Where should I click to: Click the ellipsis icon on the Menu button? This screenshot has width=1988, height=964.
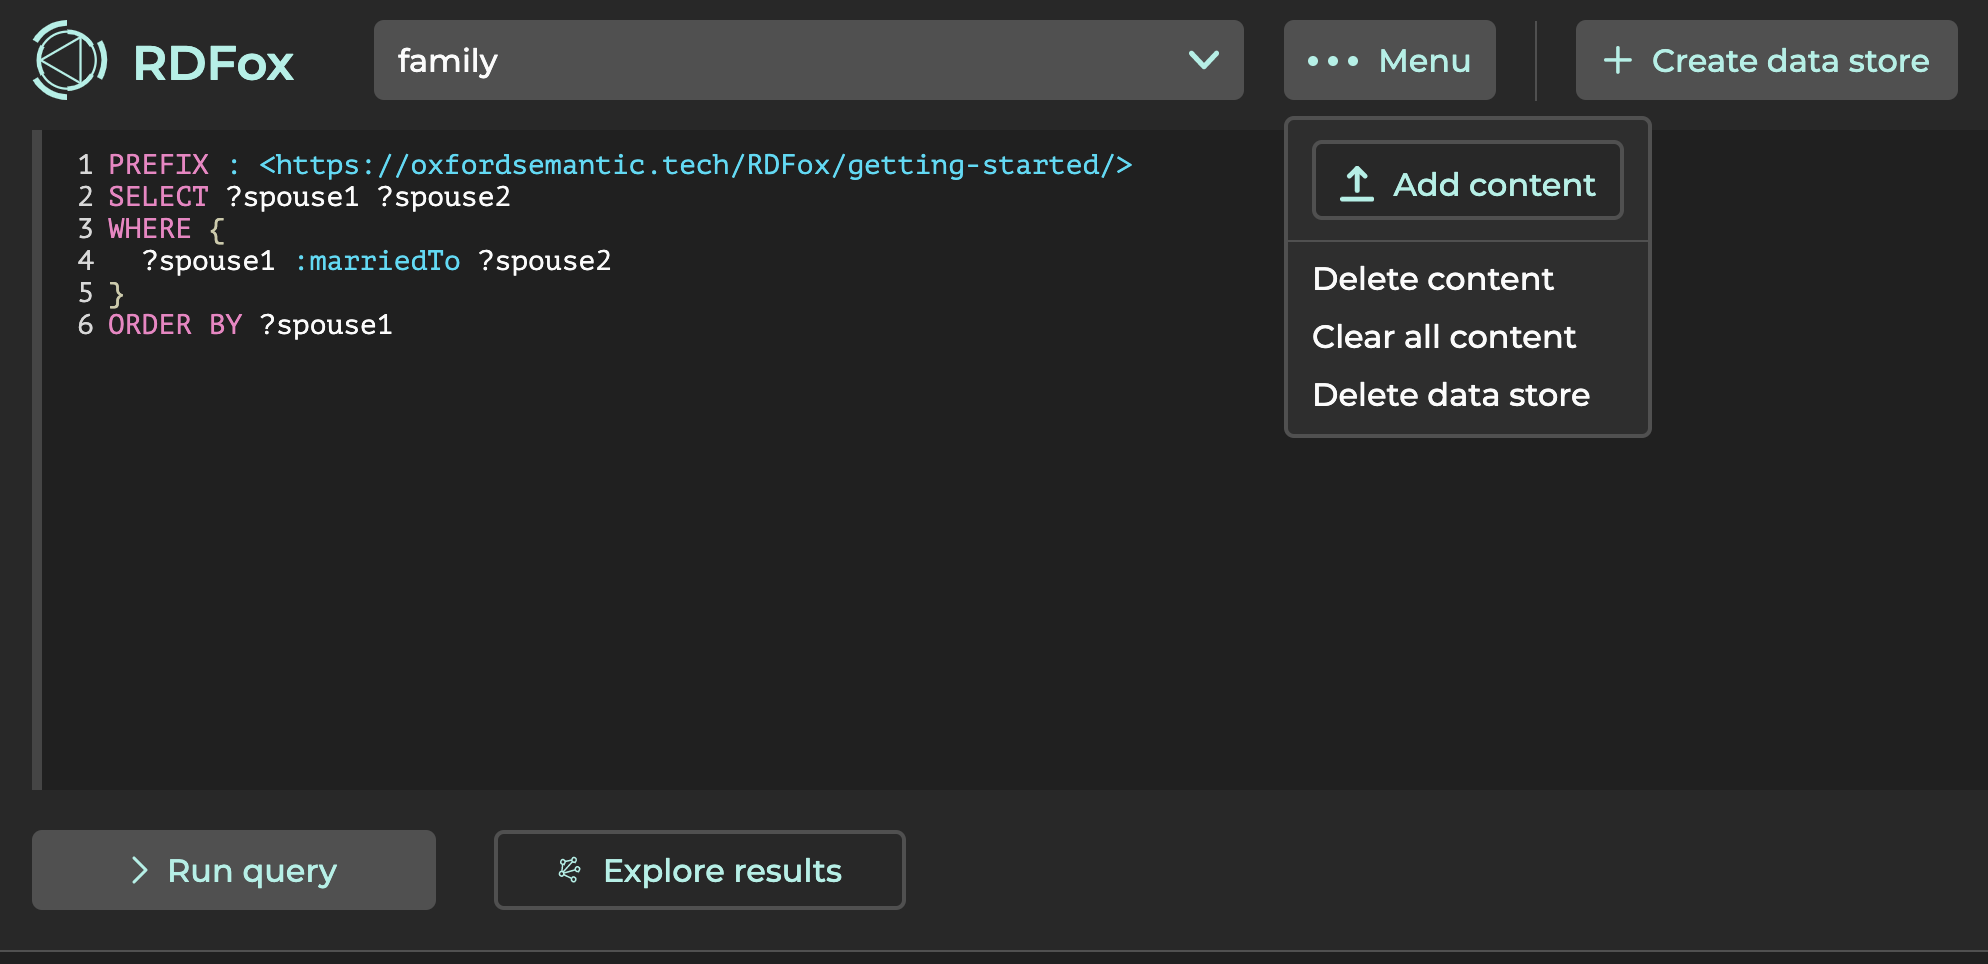[x=1332, y=62]
